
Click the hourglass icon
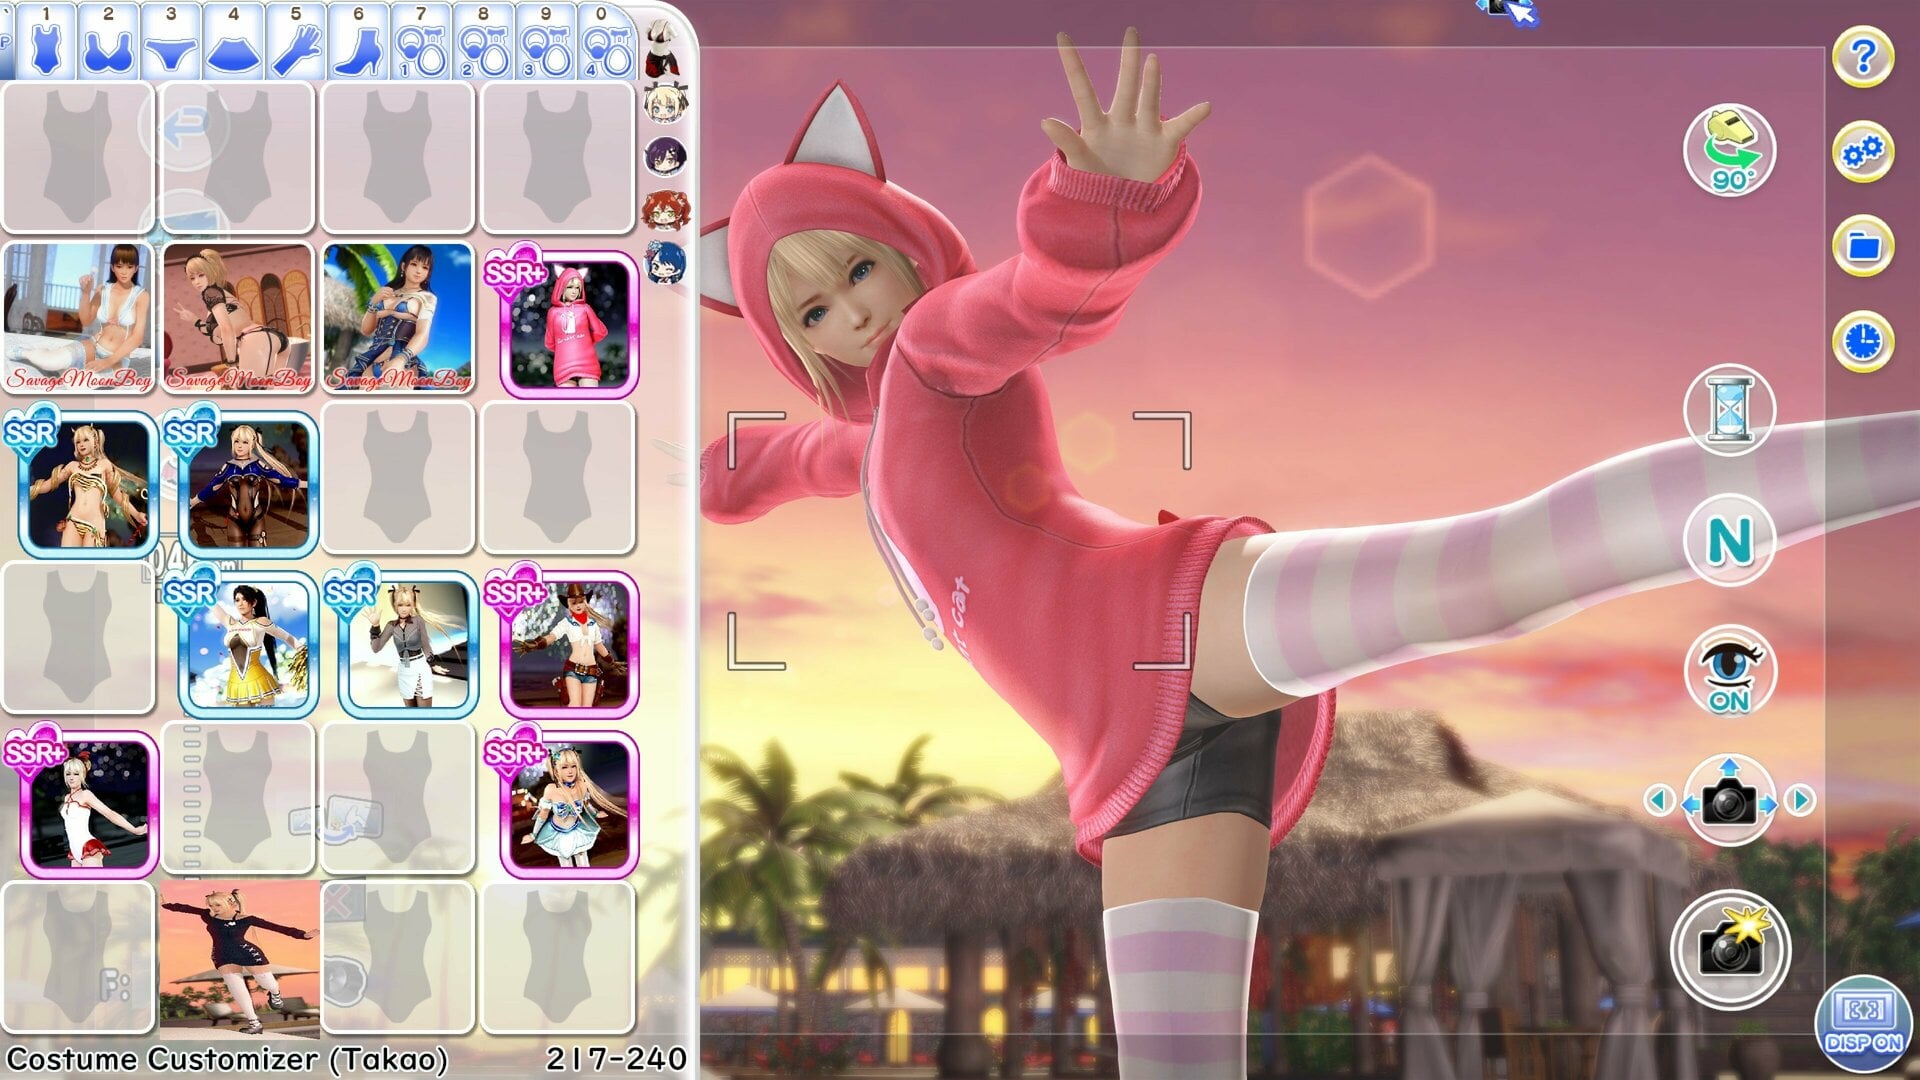[x=1729, y=409]
